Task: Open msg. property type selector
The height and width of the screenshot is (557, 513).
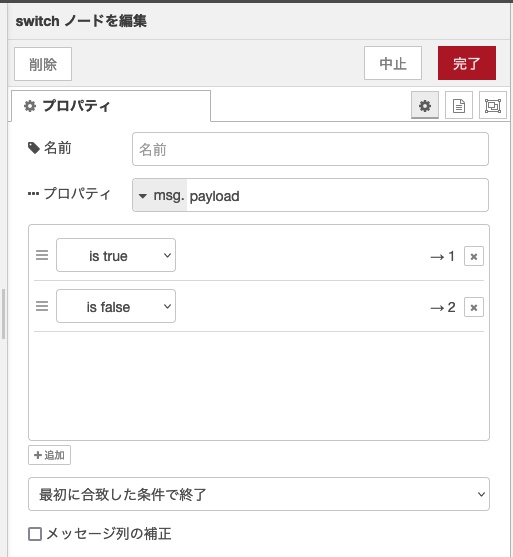Action: (160, 195)
